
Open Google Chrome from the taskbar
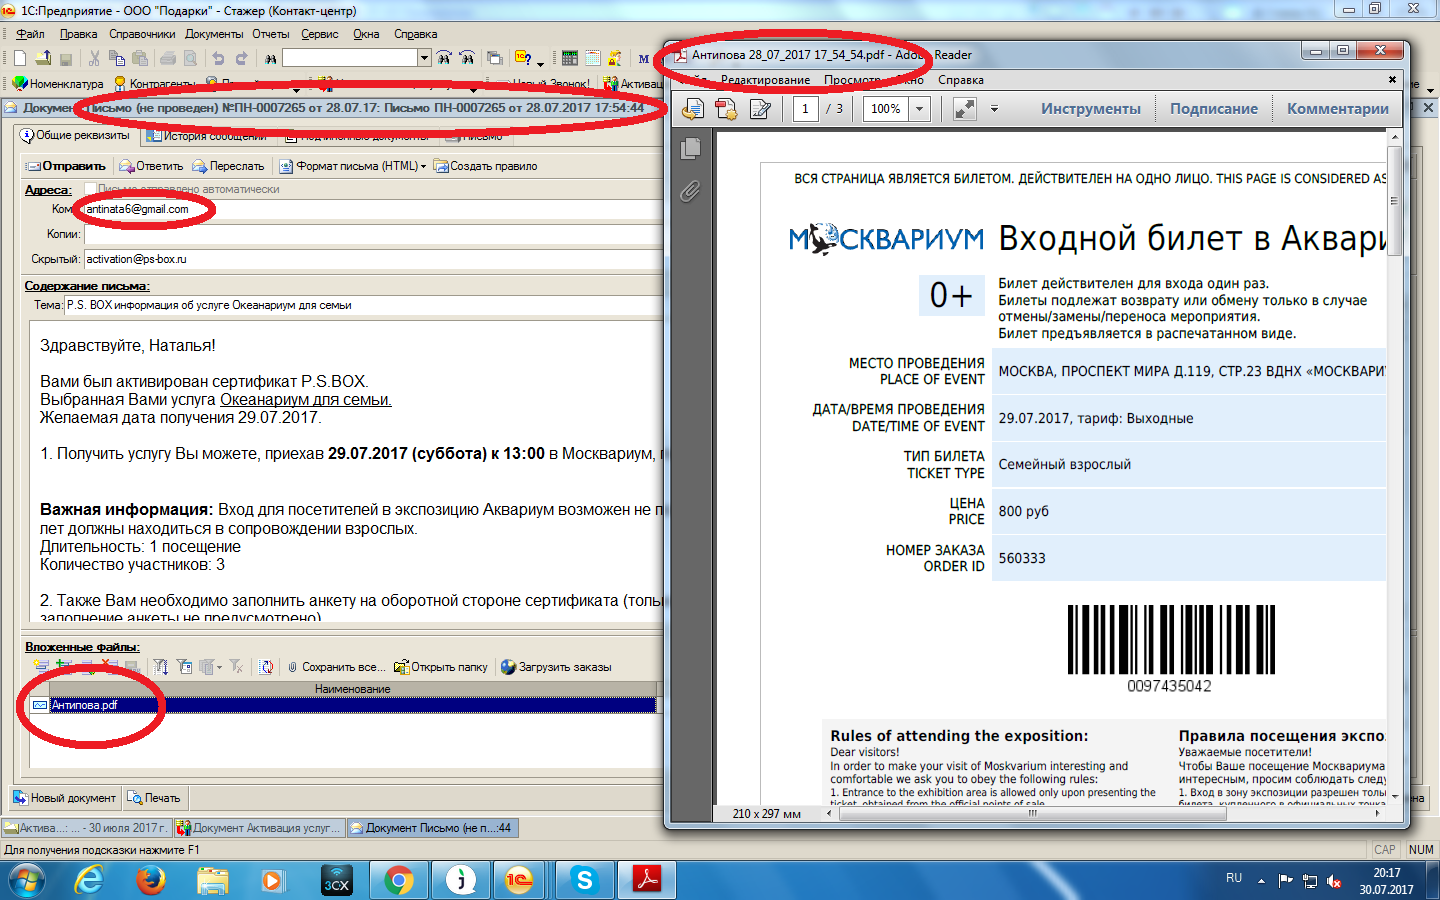point(399,880)
